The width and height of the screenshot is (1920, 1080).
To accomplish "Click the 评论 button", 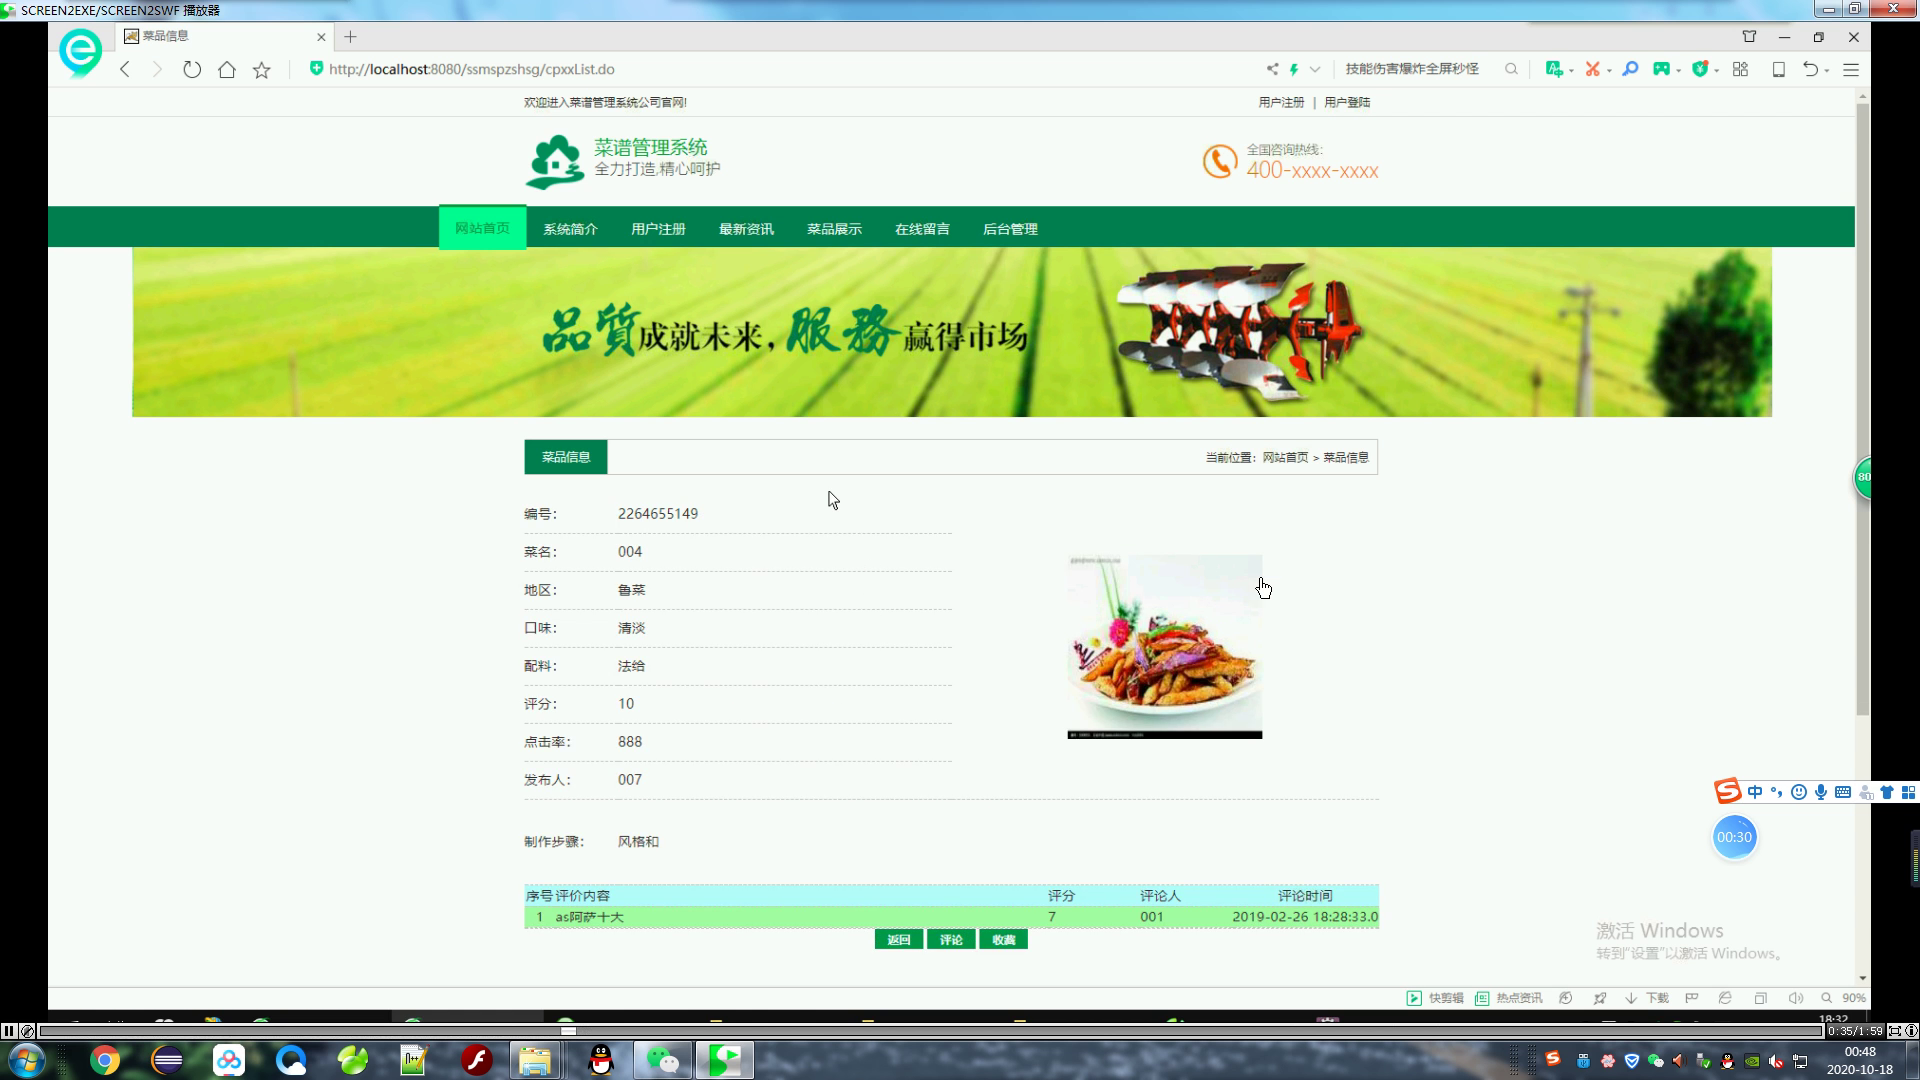I will (951, 940).
